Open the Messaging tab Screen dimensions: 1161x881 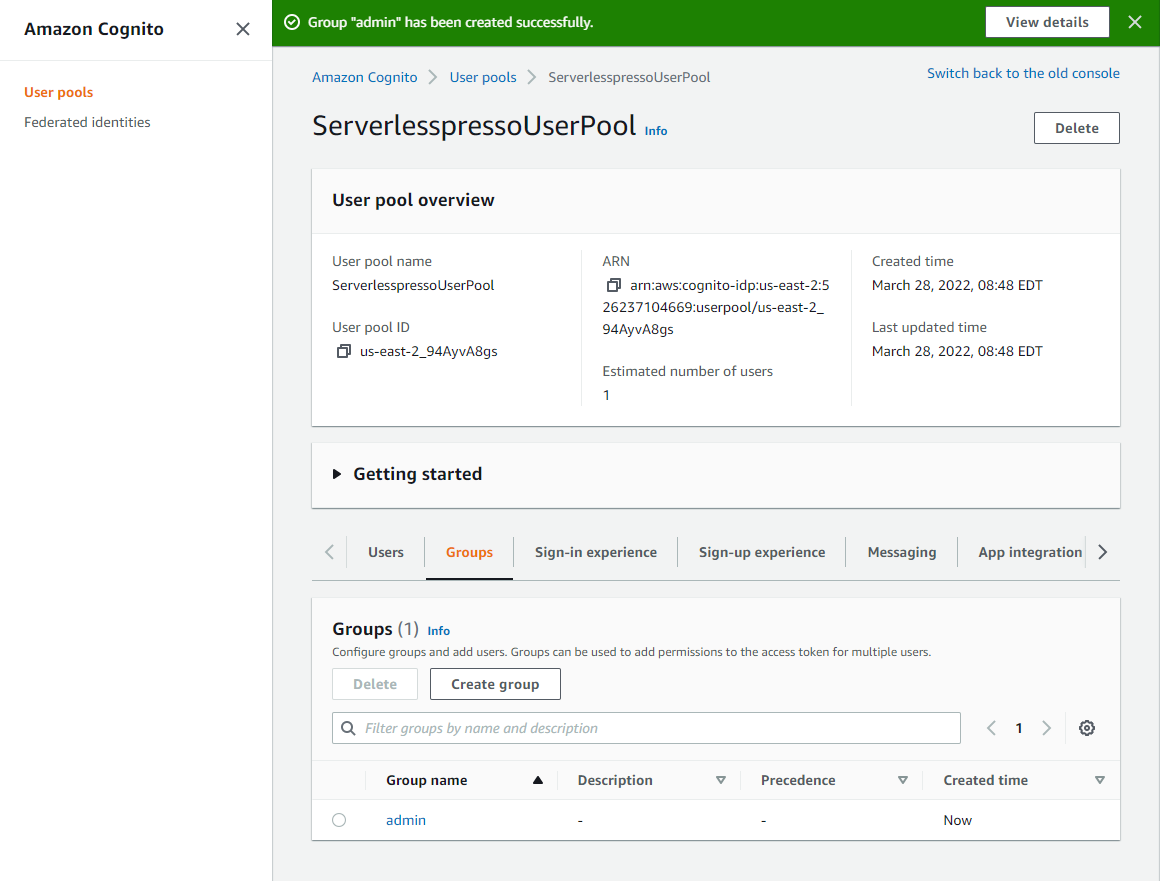pyautogui.click(x=902, y=552)
